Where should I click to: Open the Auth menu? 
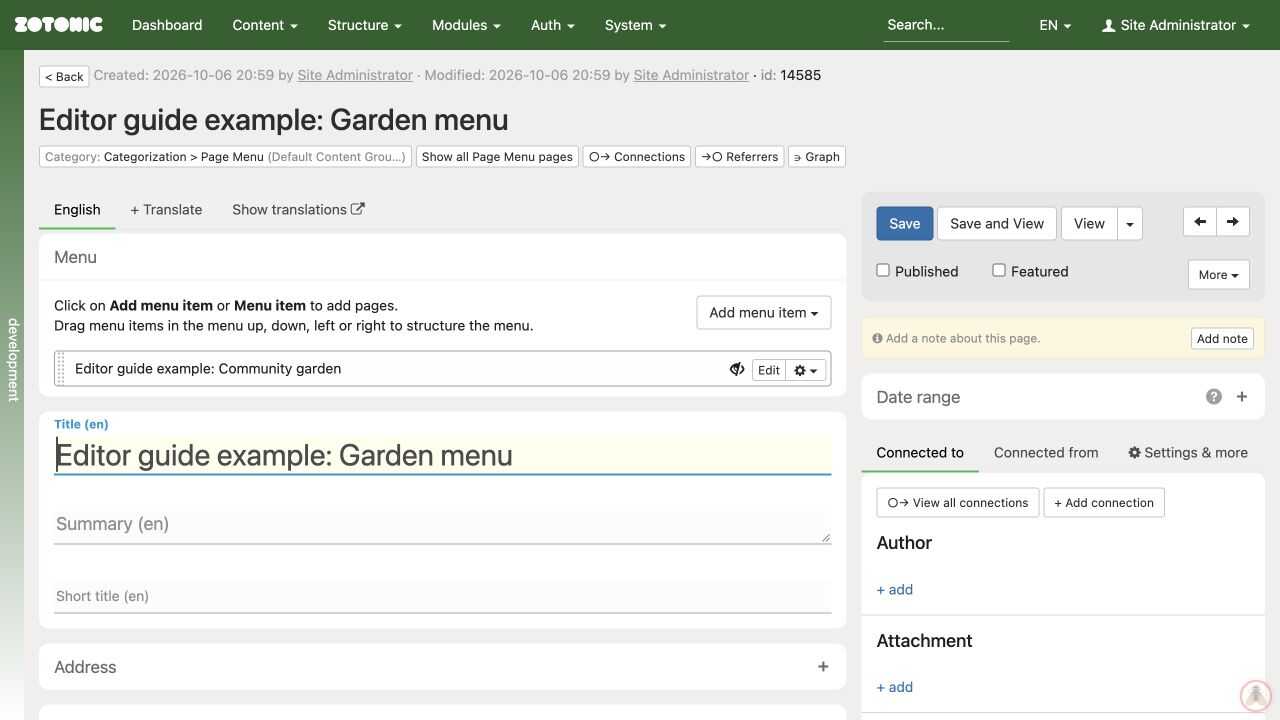point(552,25)
